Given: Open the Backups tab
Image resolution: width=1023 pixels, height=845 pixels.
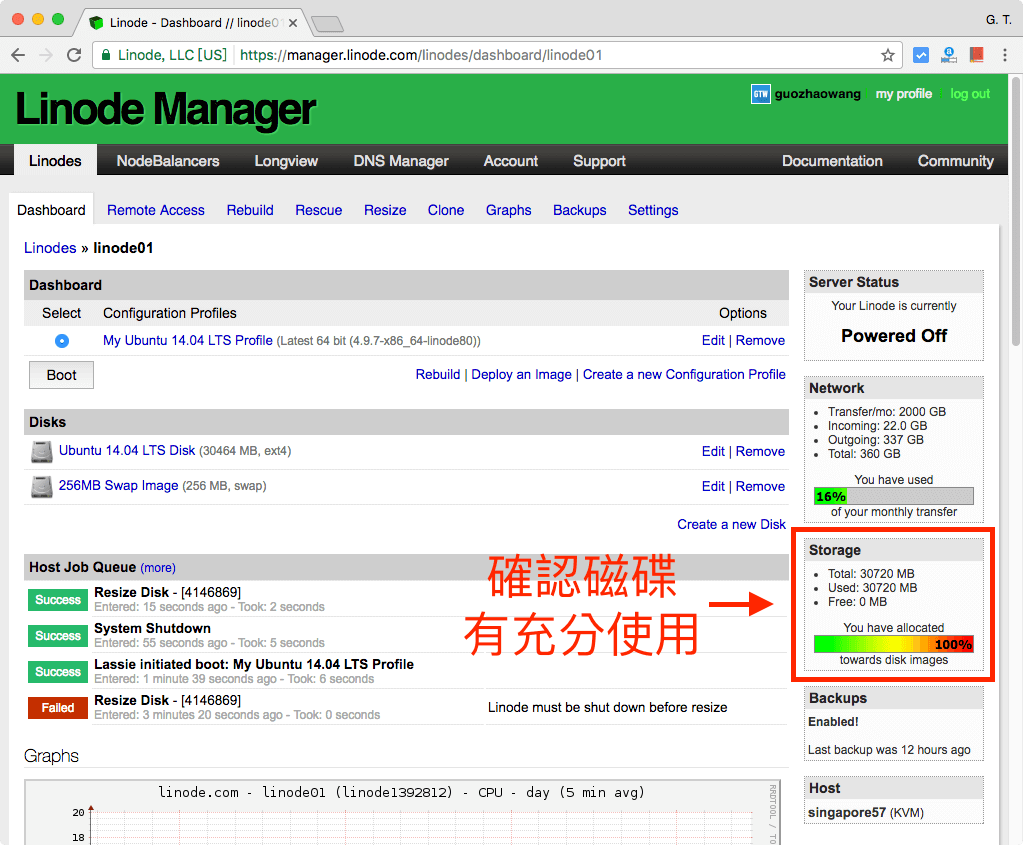Looking at the screenshot, I should pos(579,210).
